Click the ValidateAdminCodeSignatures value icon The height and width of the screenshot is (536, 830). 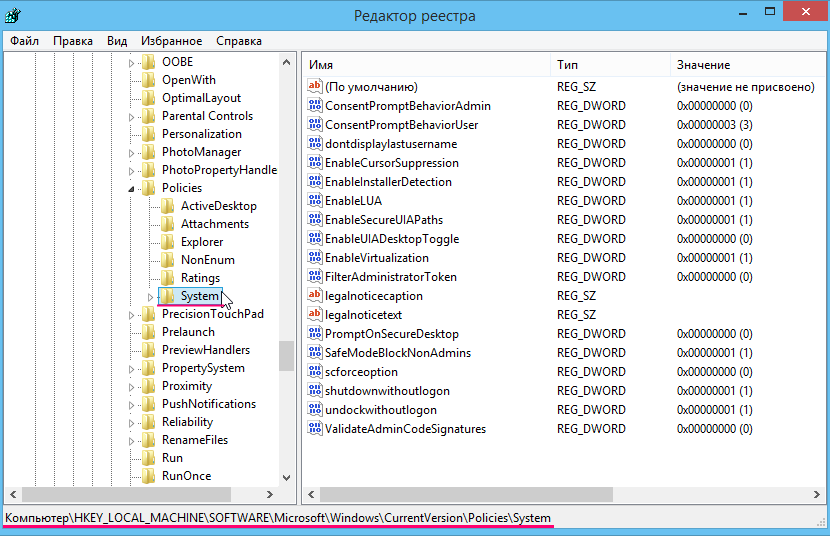pos(314,429)
